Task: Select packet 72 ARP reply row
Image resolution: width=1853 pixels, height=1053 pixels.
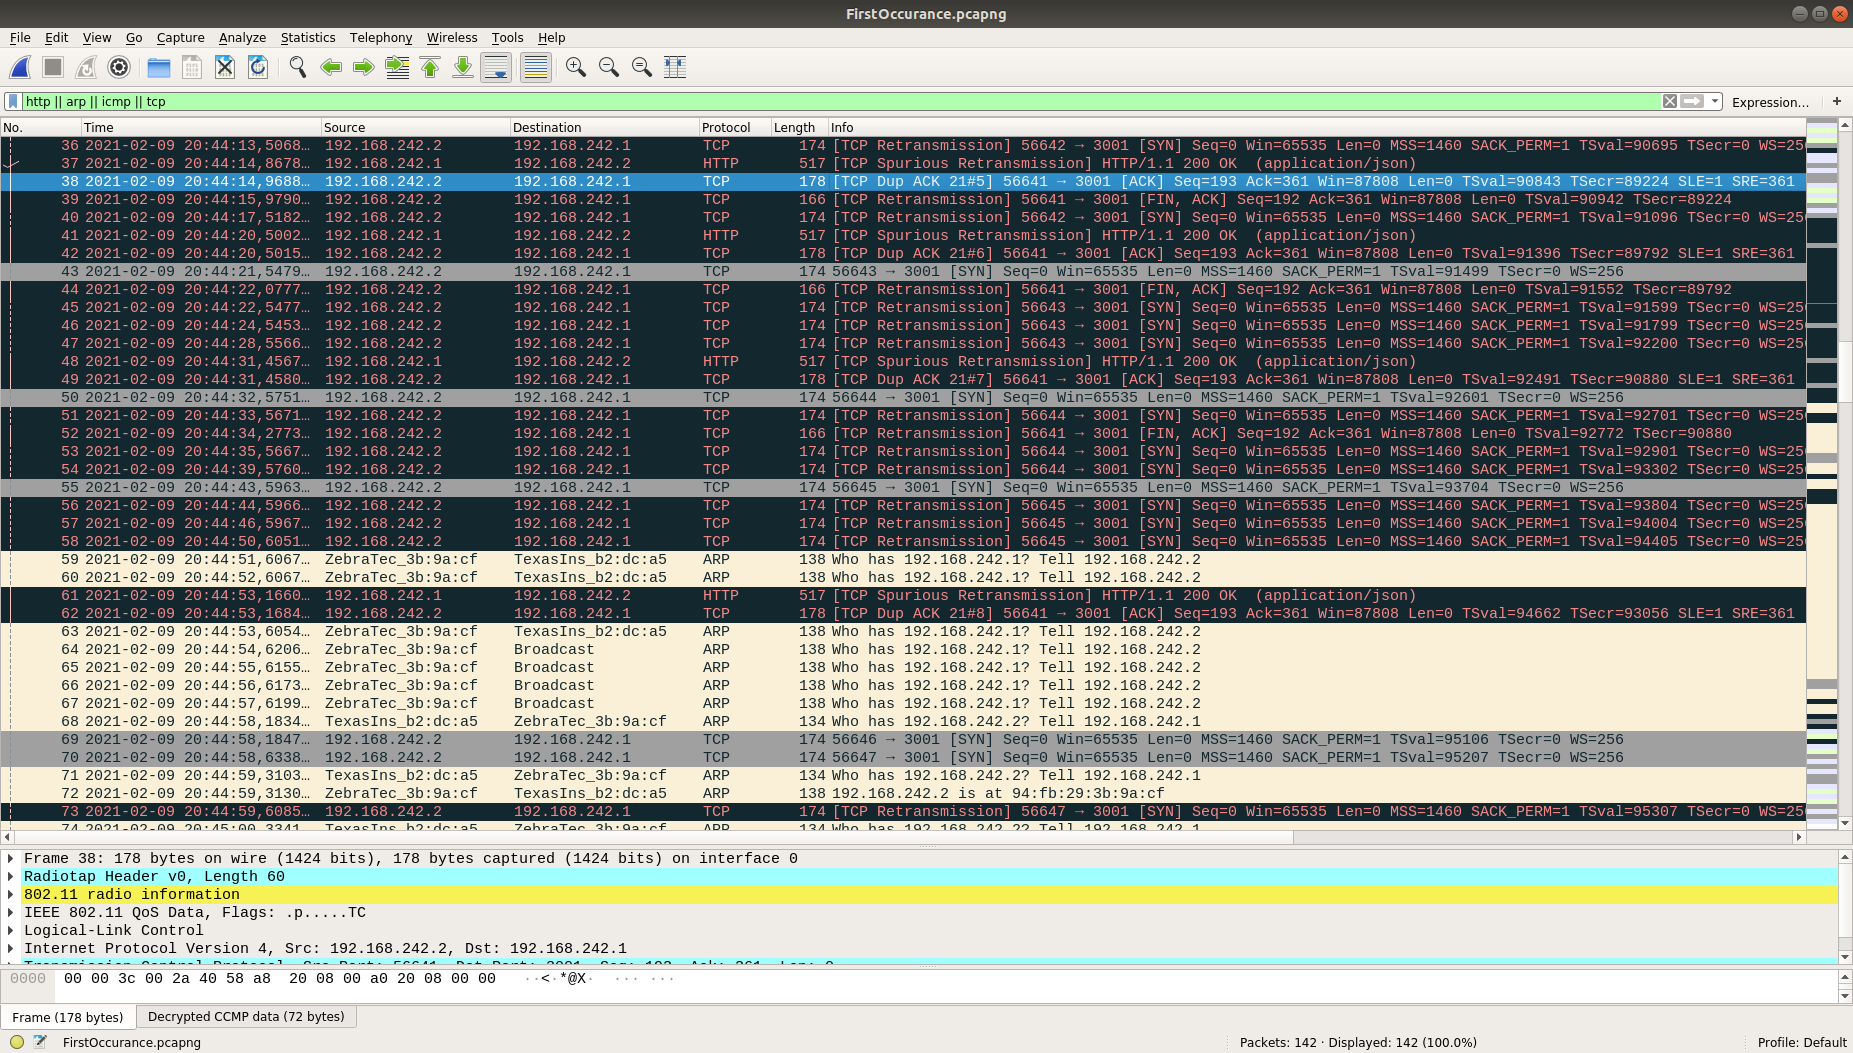Action: 903,793
